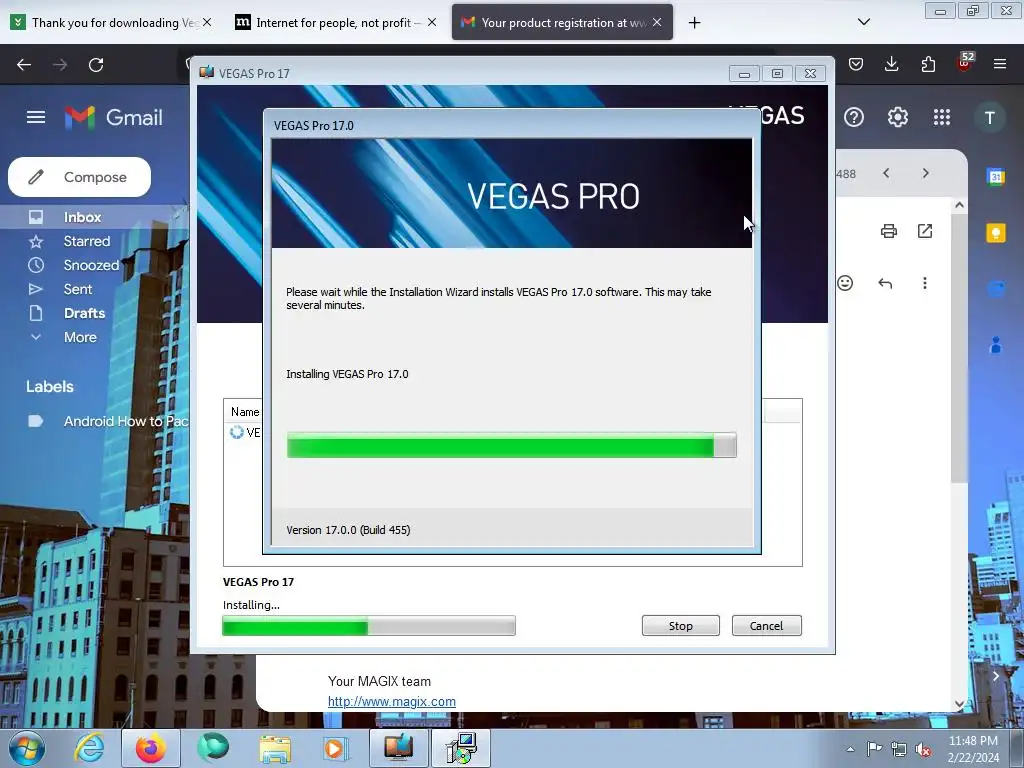Image resolution: width=1024 pixels, height=768 pixels.
Task: Add an emoji reaction to the email
Action: pos(845,283)
